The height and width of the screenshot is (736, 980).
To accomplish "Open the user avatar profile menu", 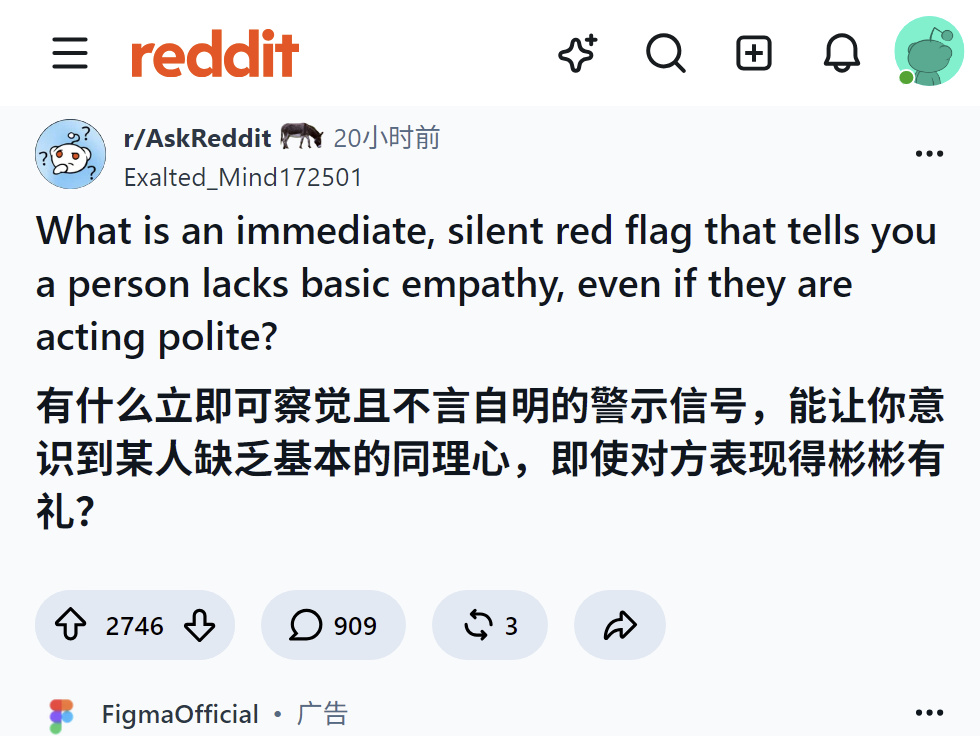I will (929, 51).
